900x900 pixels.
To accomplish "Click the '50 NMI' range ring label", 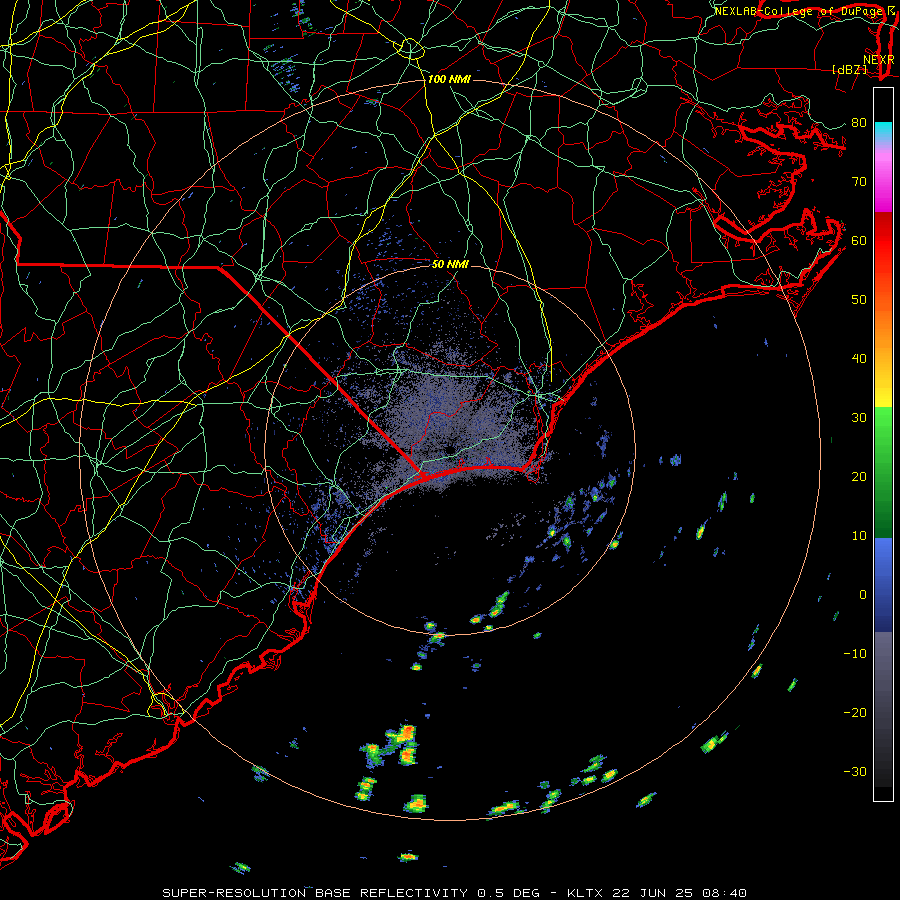I will pyautogui.click(x=450, y=264).
